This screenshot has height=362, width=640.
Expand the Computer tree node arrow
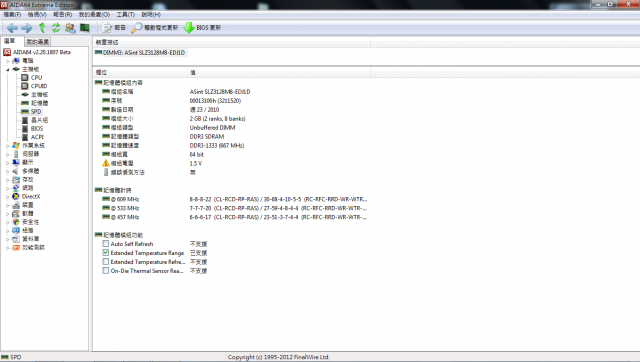point(7,61)
